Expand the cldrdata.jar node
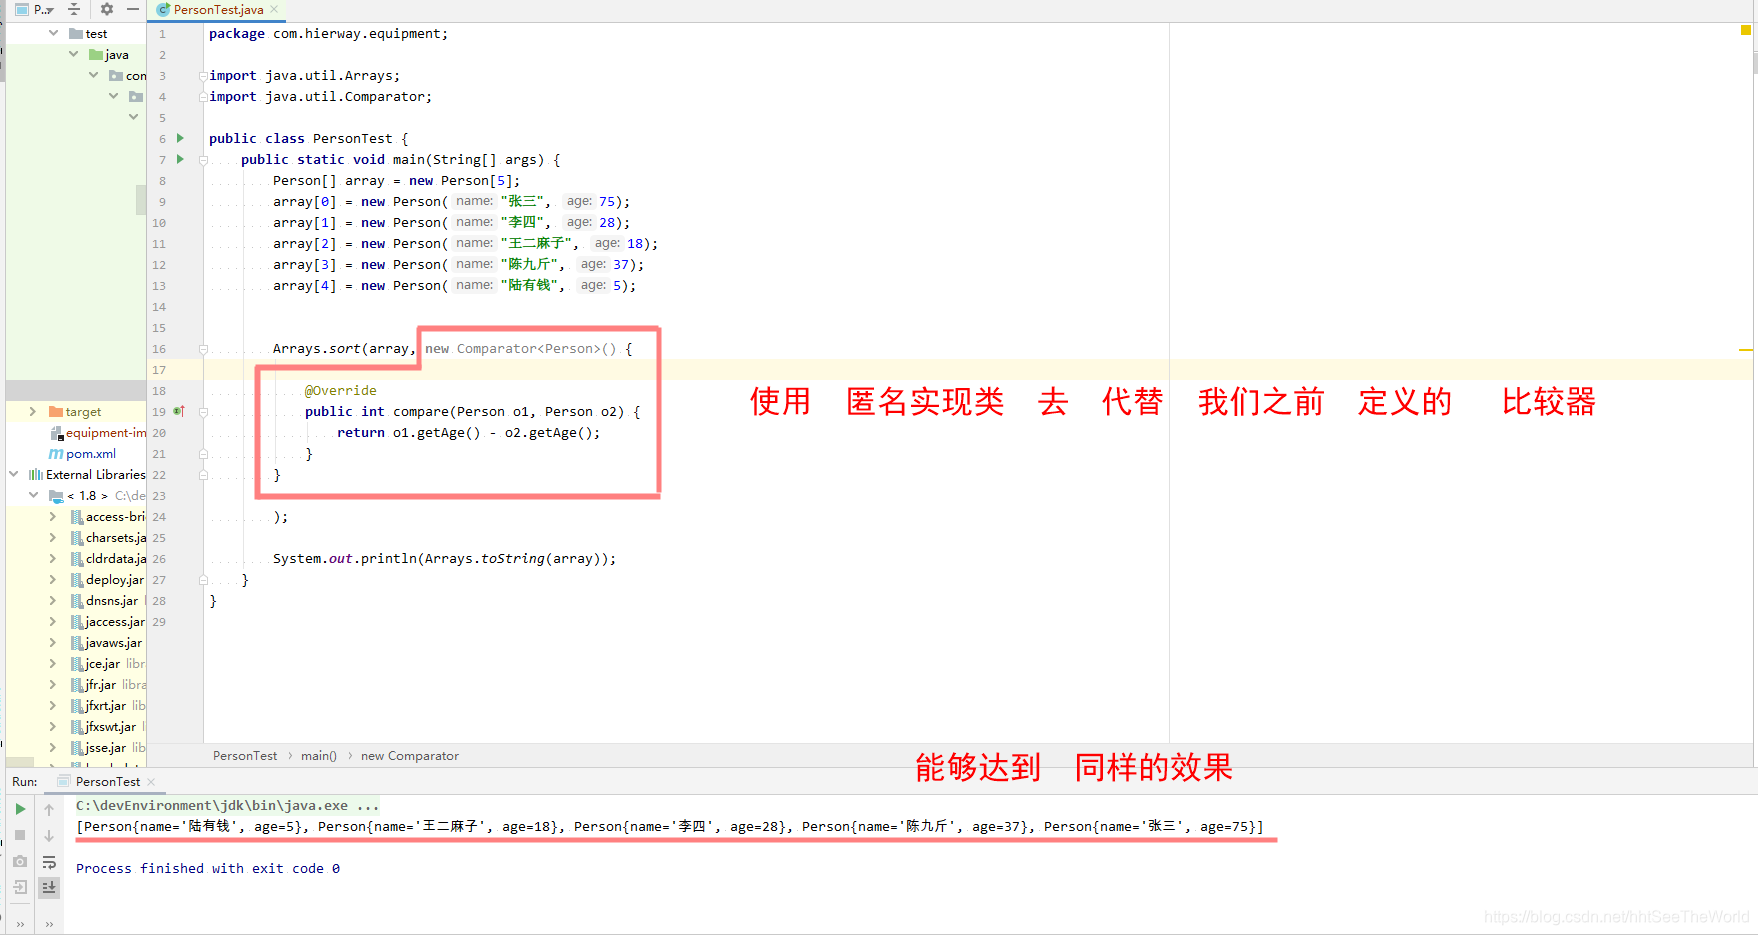Screen dimensions: 1758x935 coord(53,558)
